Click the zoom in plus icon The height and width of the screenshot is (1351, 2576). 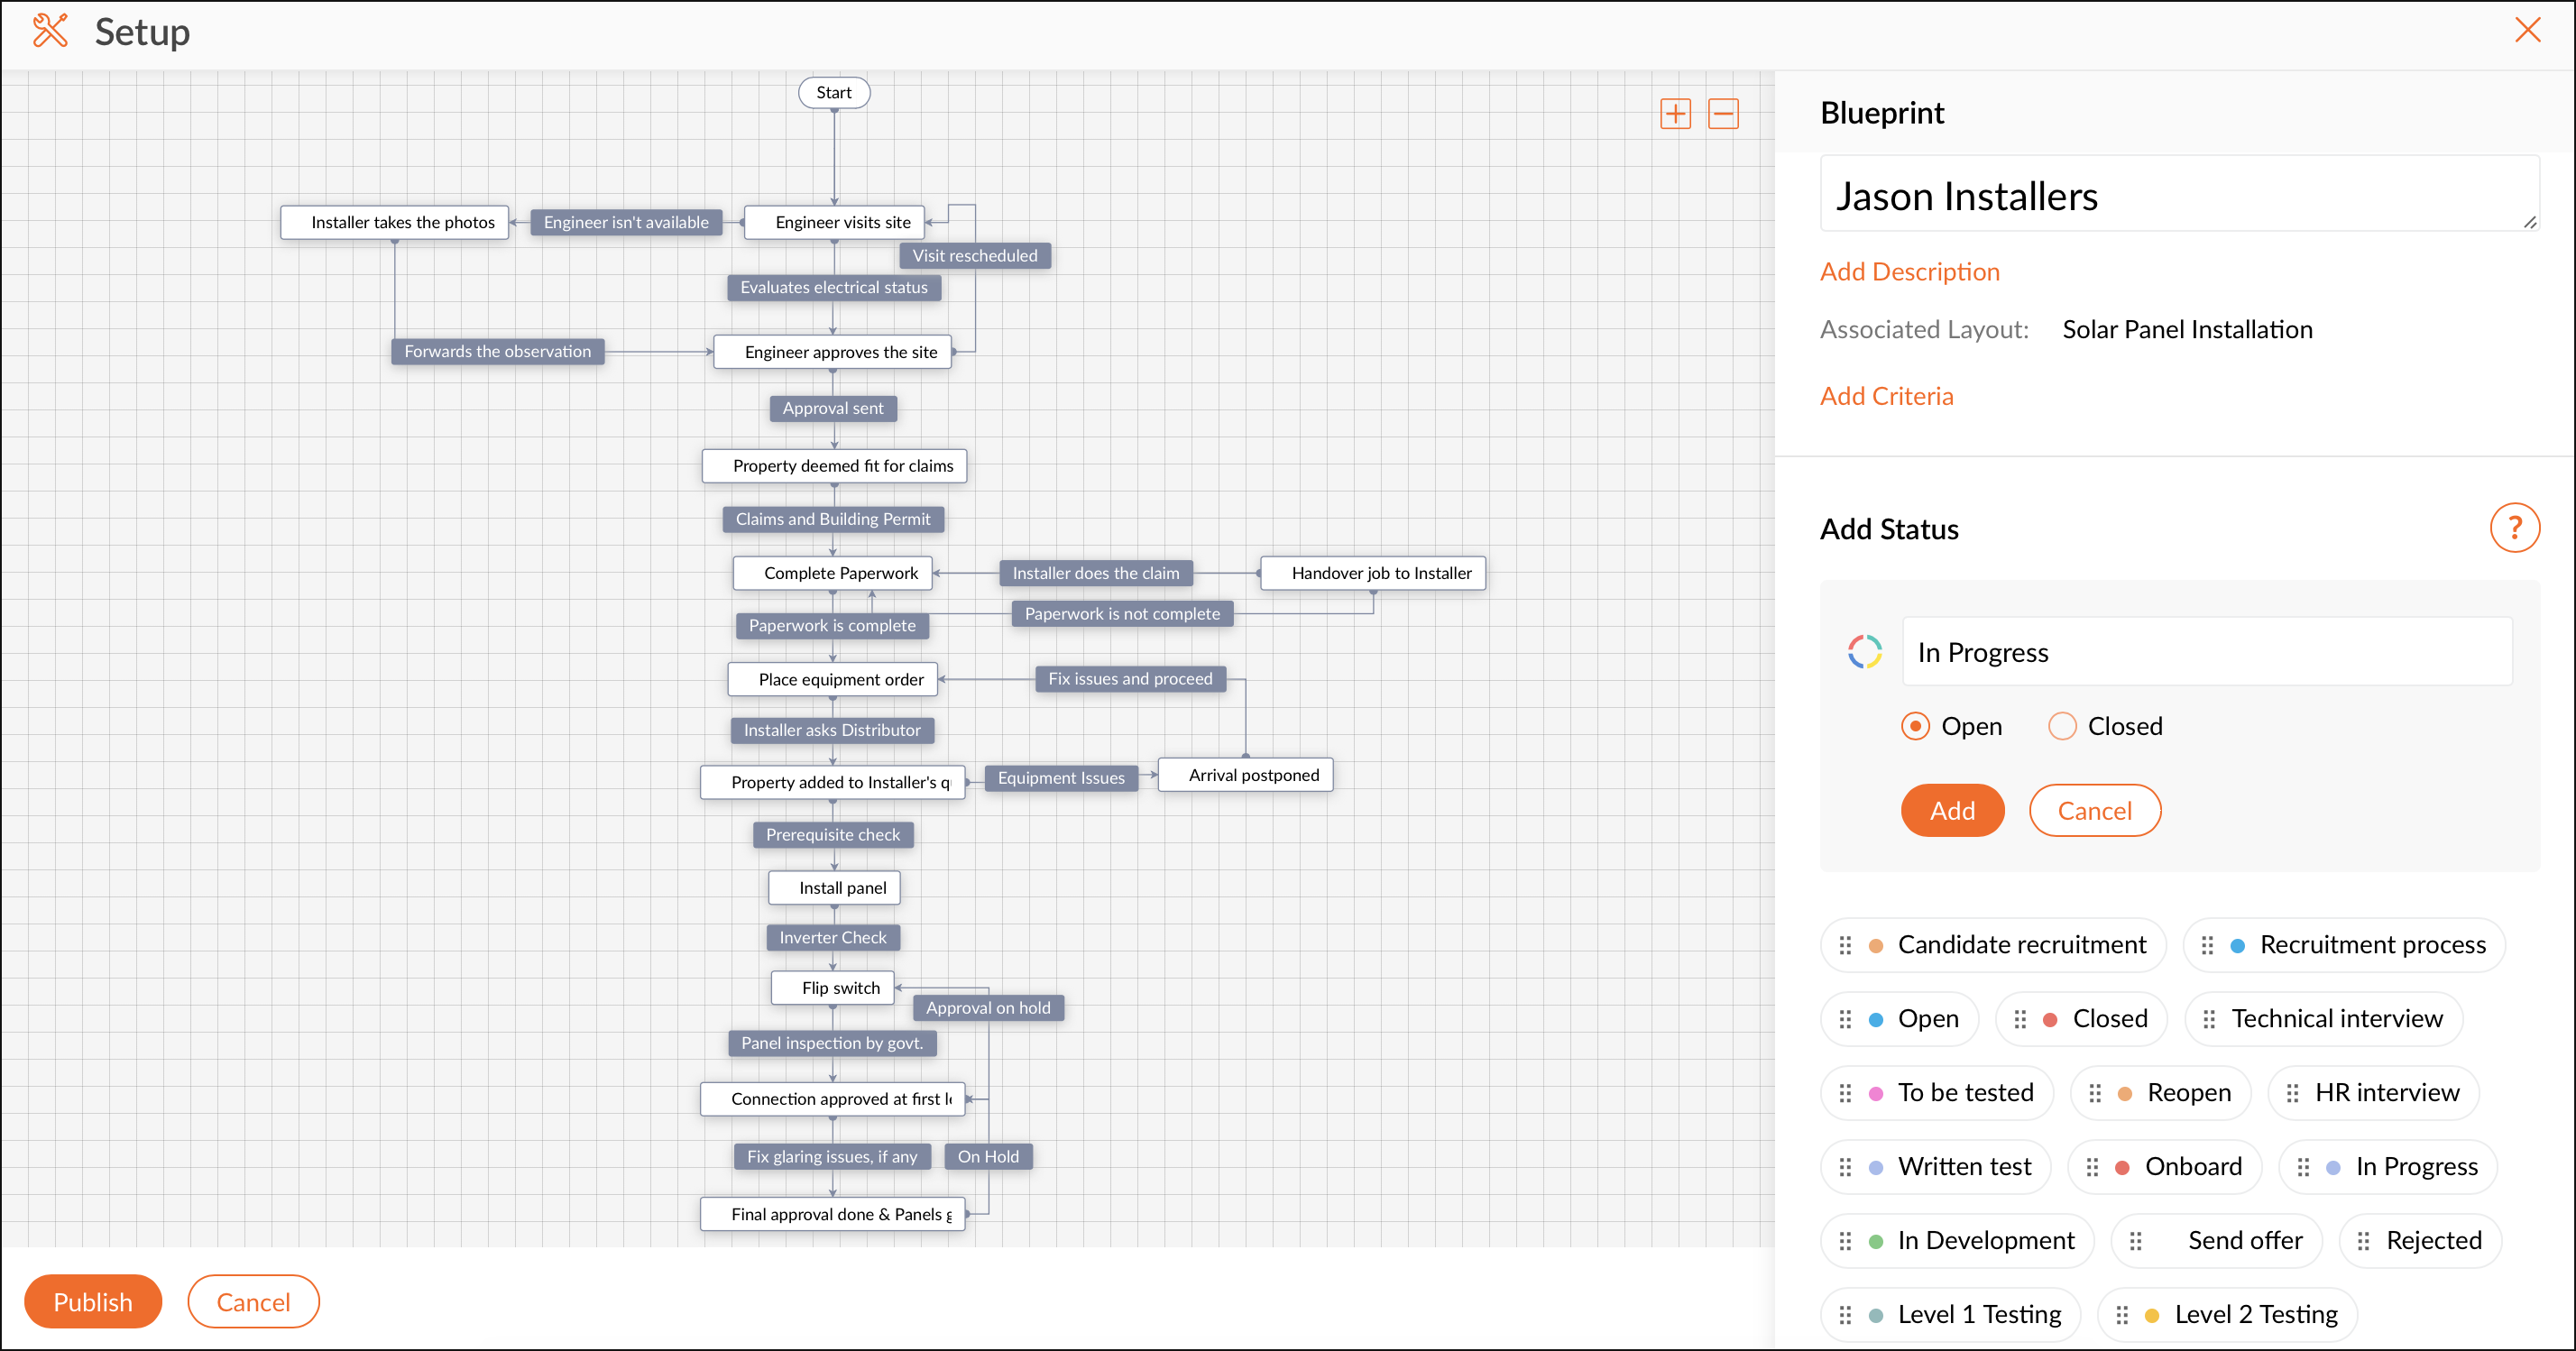coord(1675,114)
